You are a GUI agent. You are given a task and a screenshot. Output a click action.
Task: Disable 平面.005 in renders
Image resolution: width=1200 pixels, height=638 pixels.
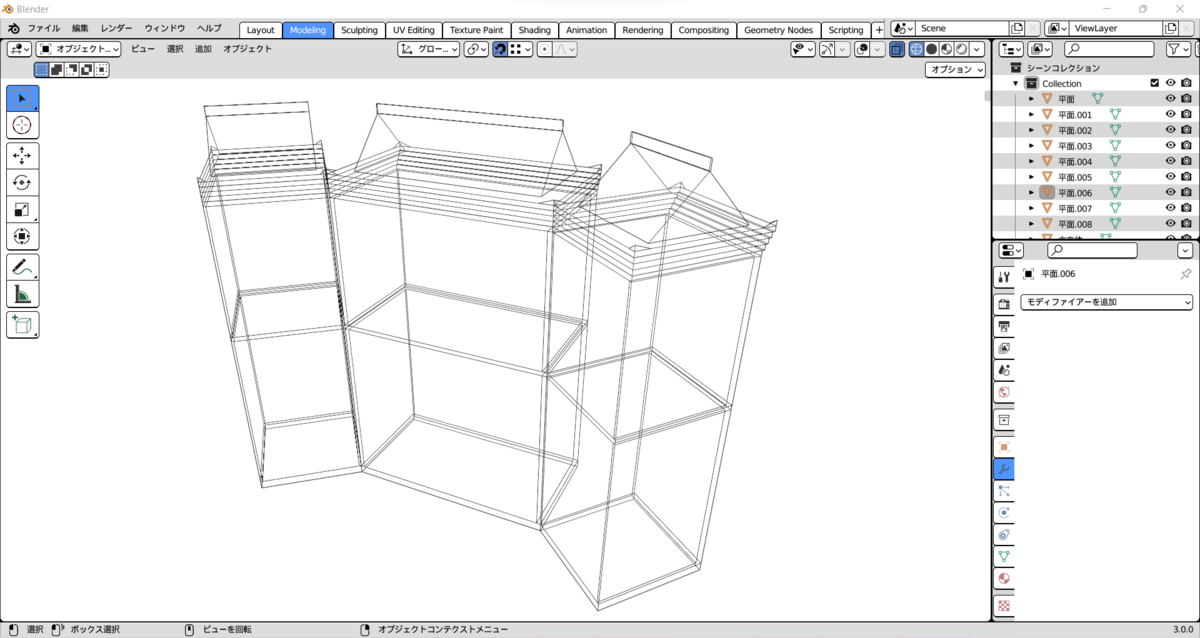click(x=1186, y=177)
